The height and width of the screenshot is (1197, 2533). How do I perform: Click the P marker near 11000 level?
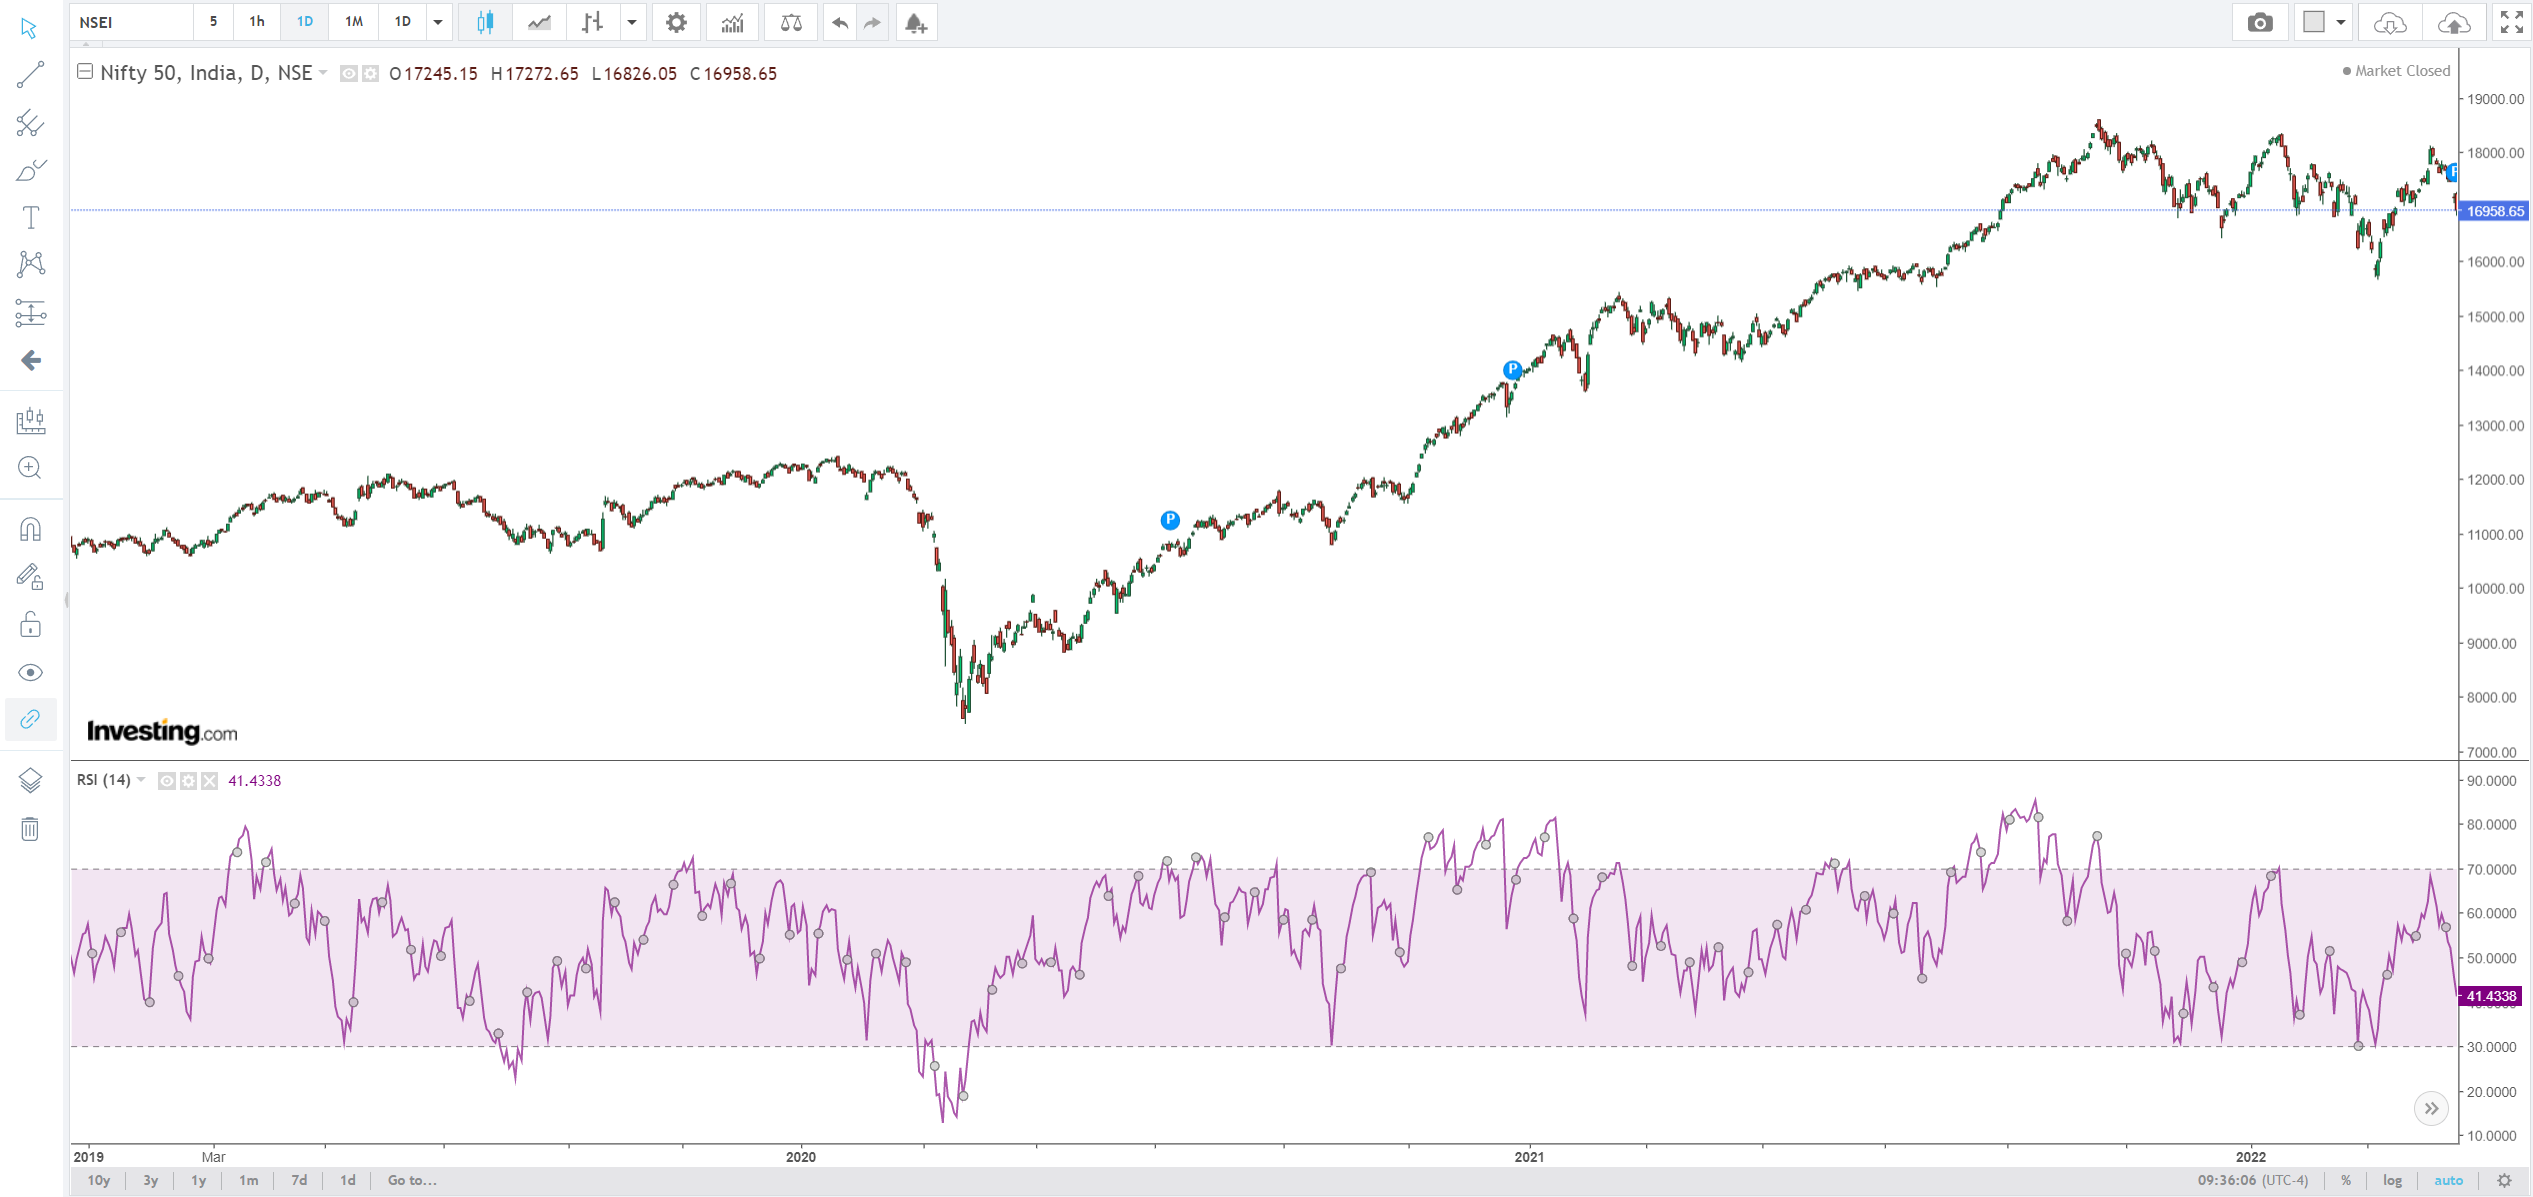click(x=1170, y=520)
